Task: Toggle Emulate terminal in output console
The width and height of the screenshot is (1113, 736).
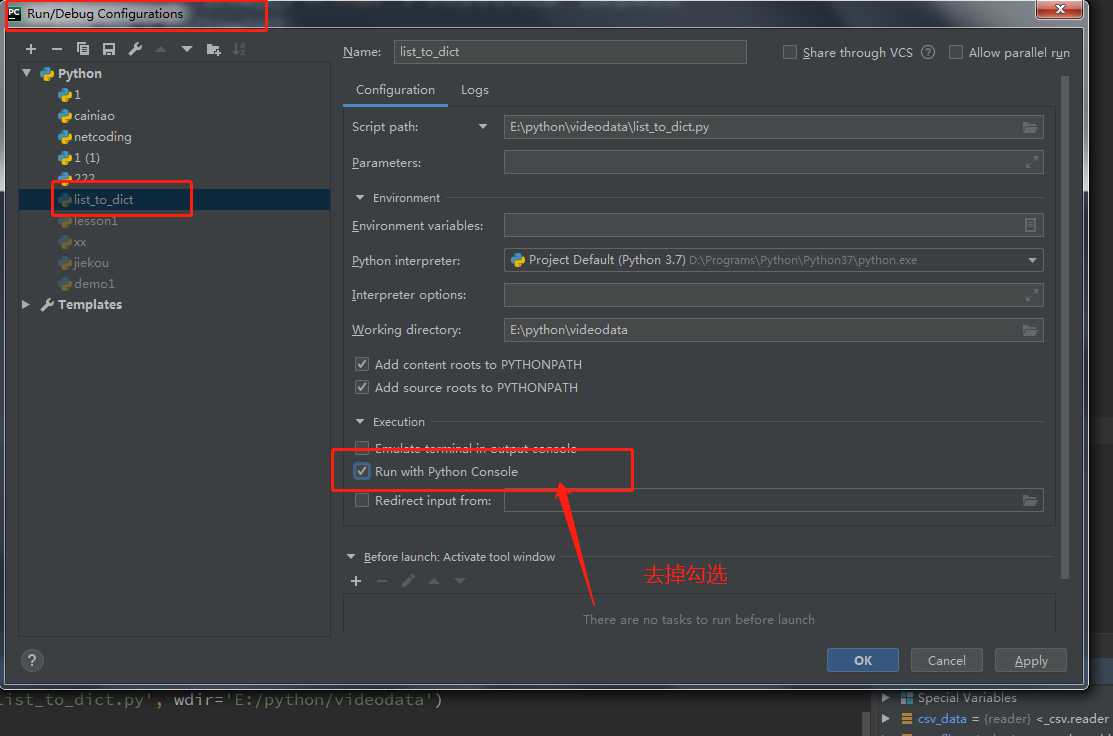Action: (x=362, y=448)
